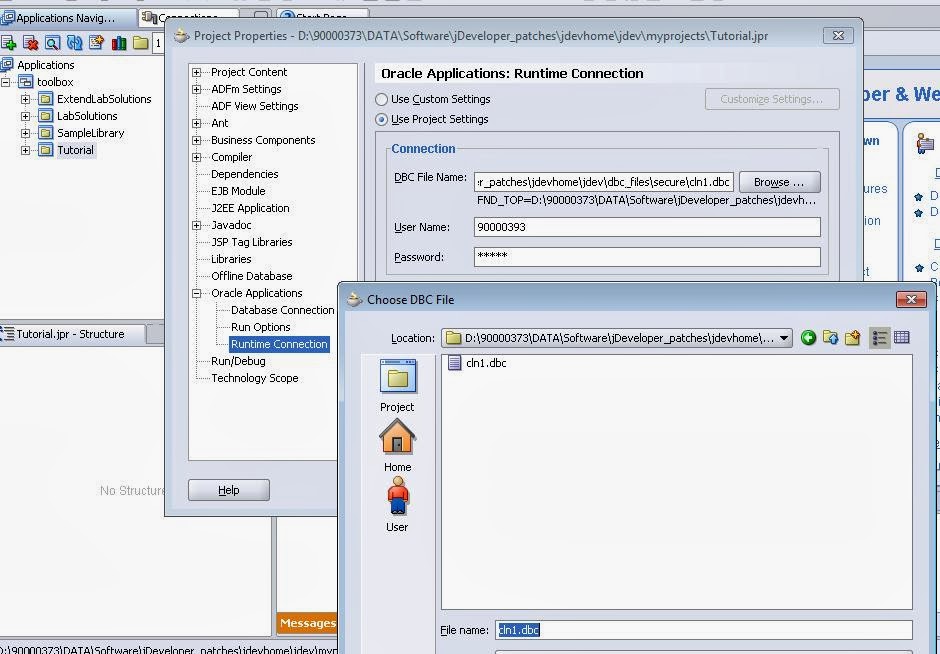Expand Business Components node
Screen dimensions: 940x654
point(196,140)
